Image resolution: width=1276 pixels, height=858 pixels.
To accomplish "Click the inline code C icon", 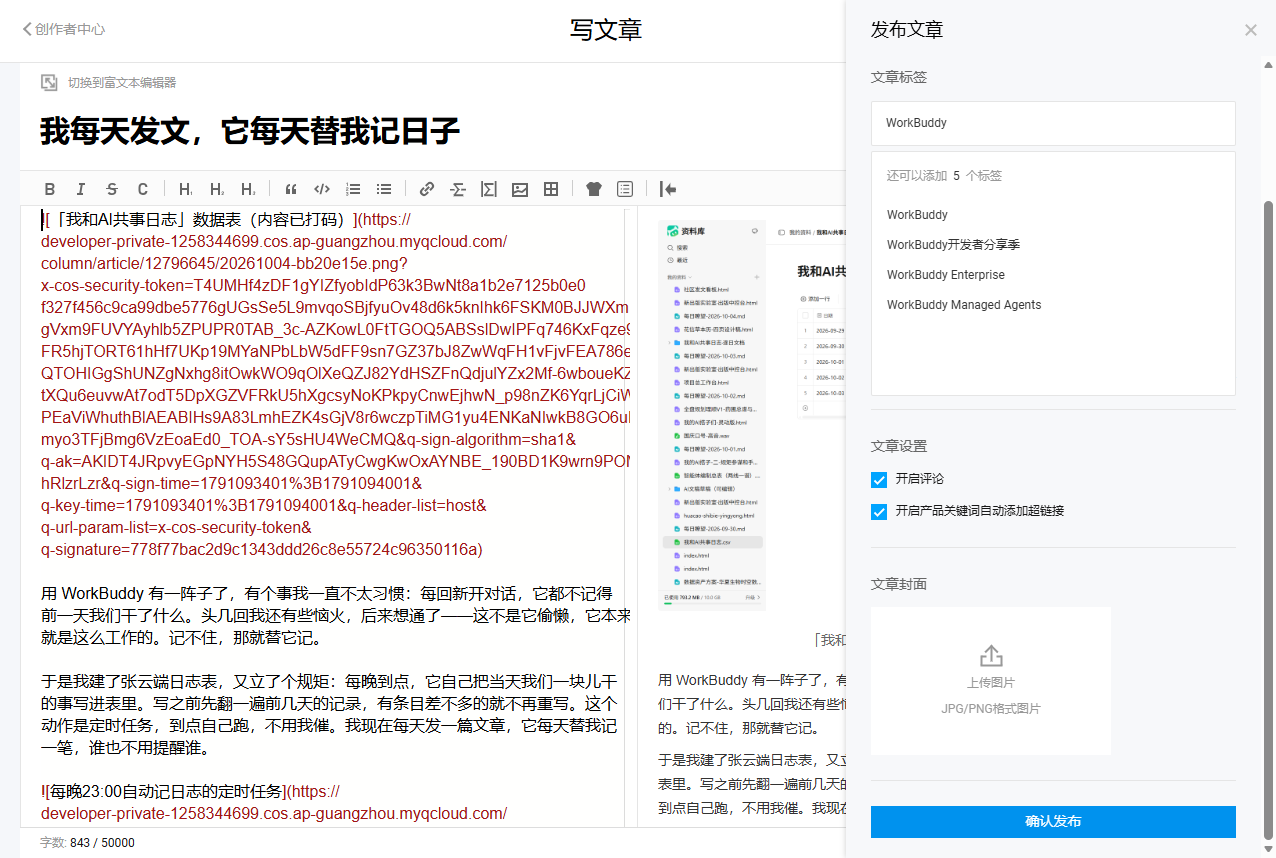I will pos(143,189).
